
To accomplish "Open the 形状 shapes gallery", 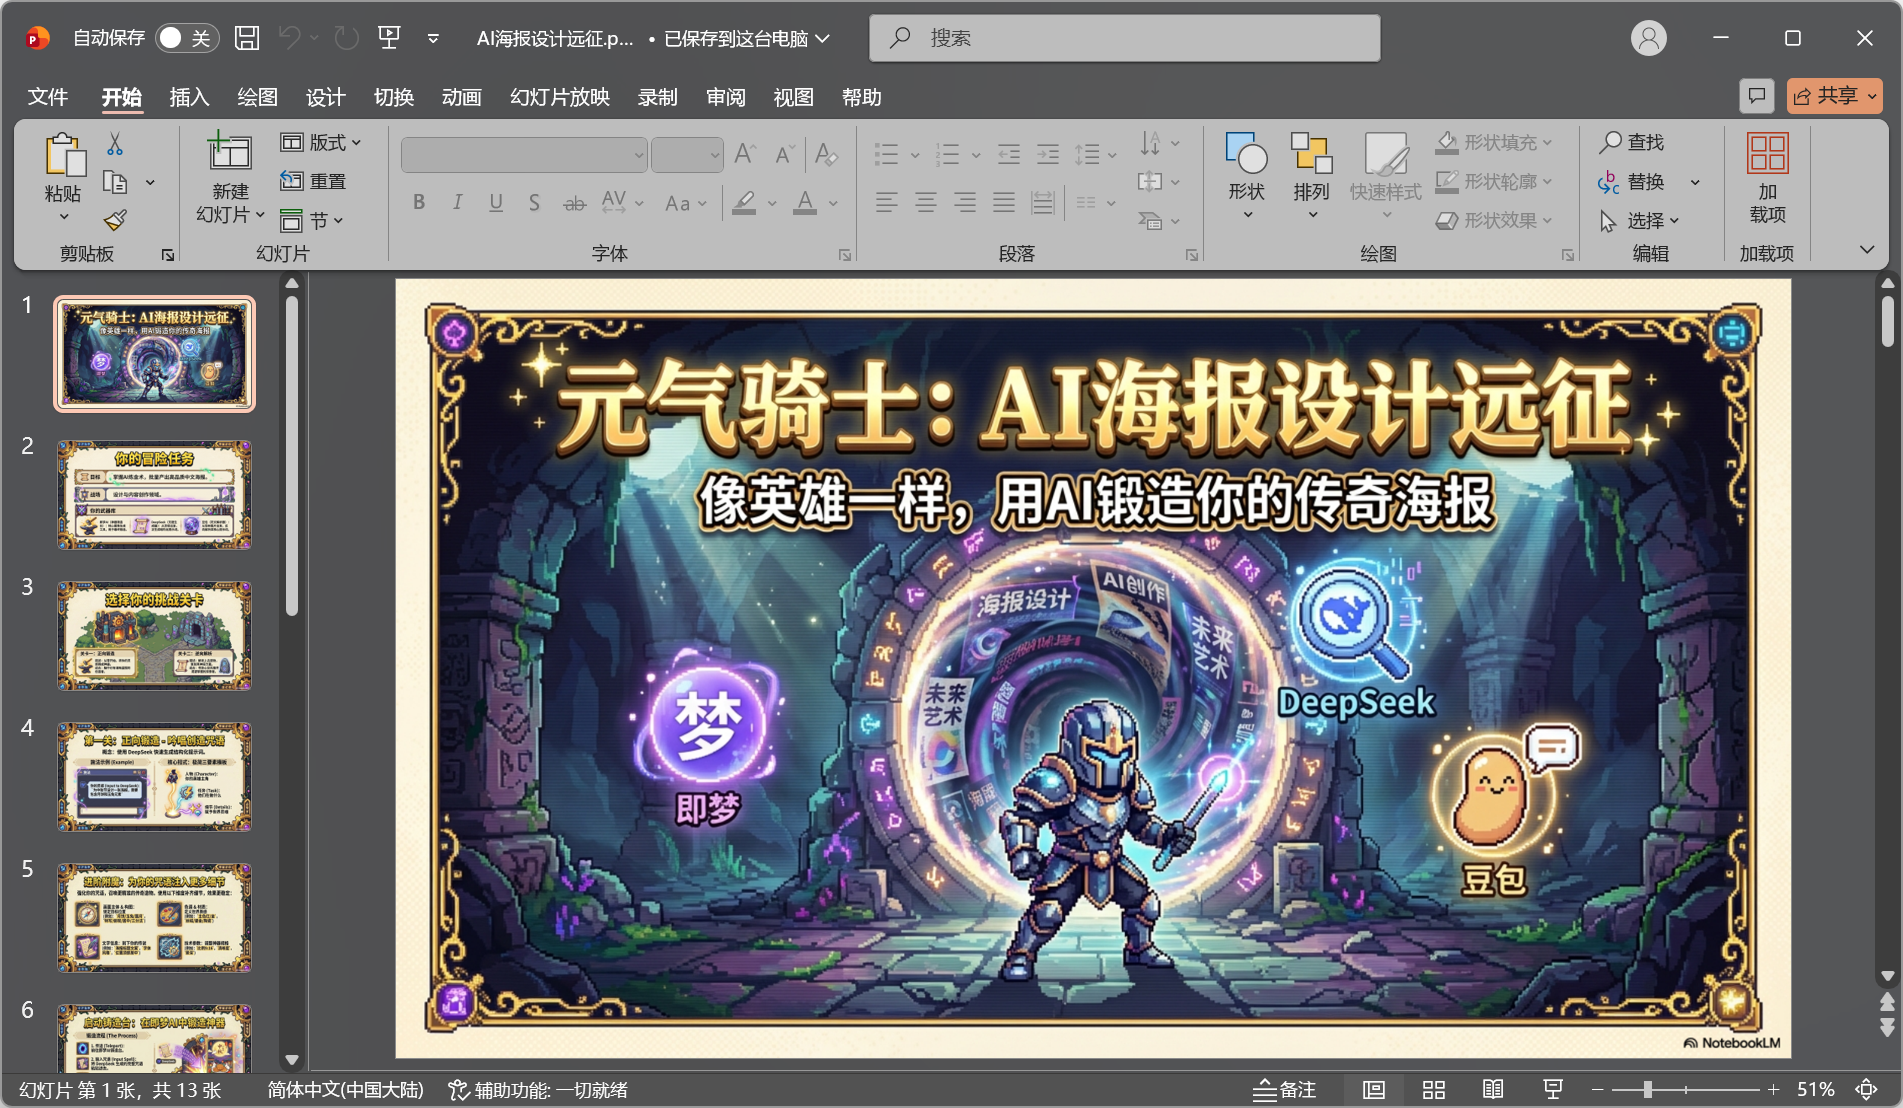I will coord(1247,176).
